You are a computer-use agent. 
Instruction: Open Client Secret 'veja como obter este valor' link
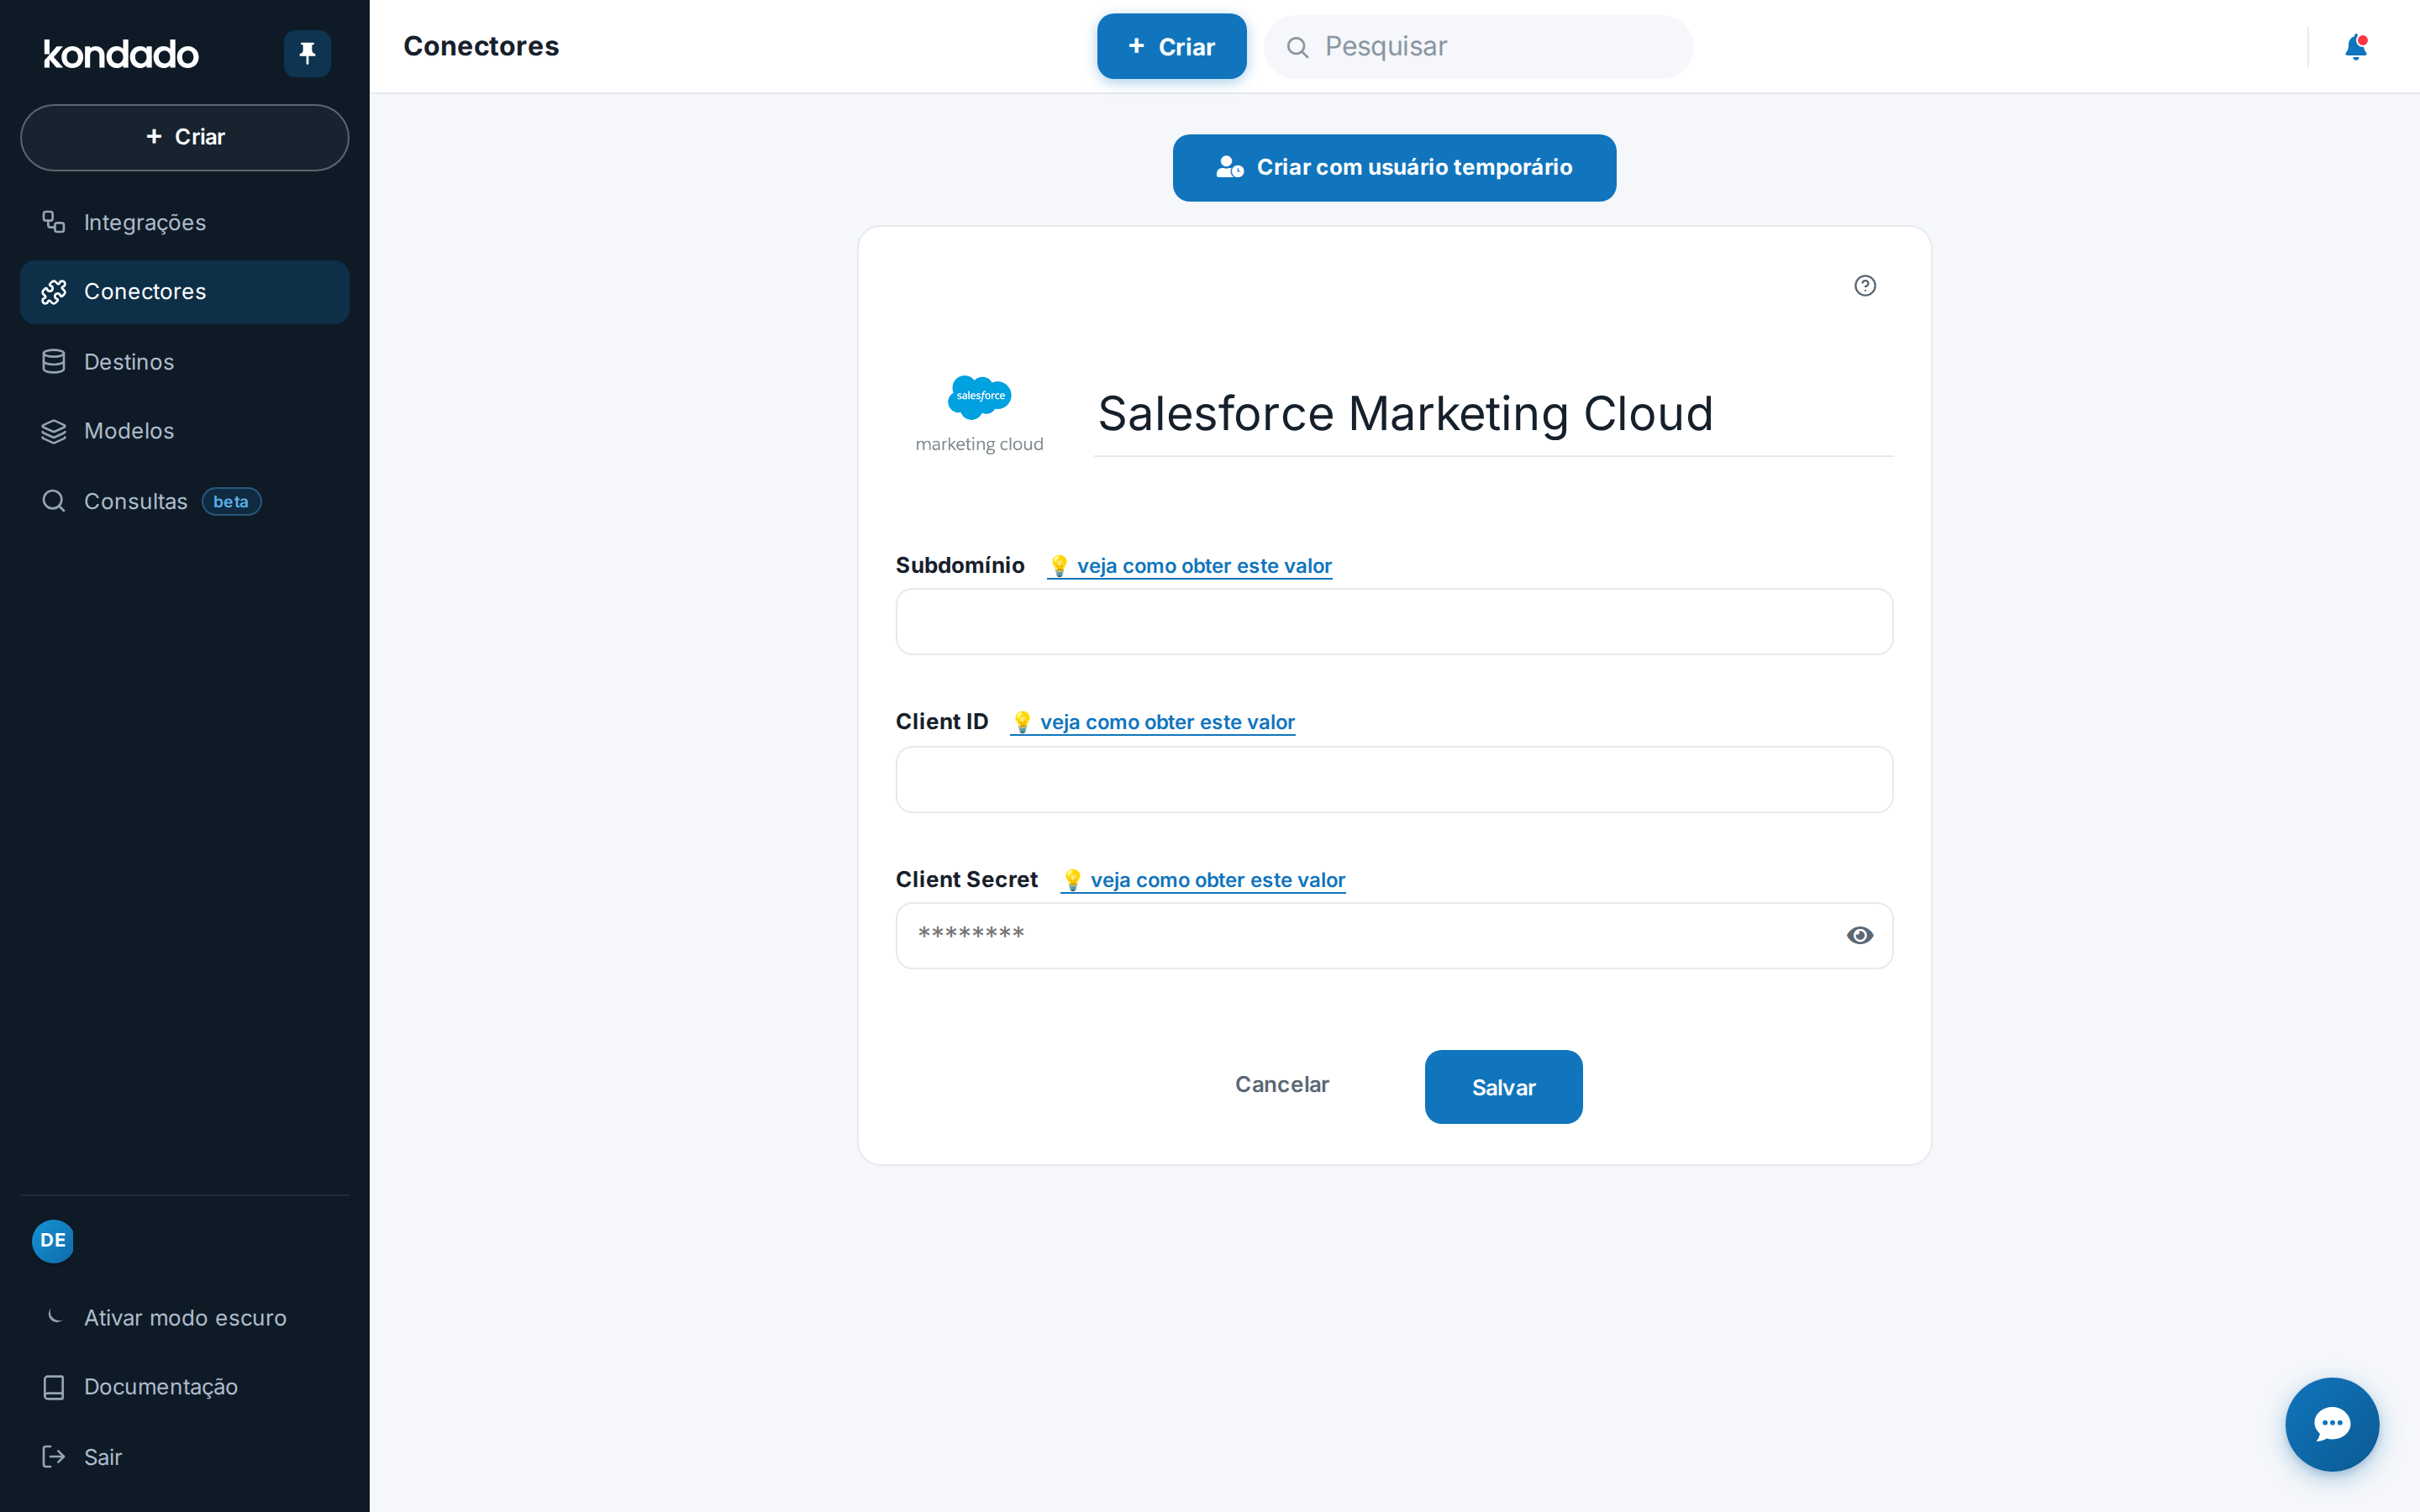point(1203,880)
